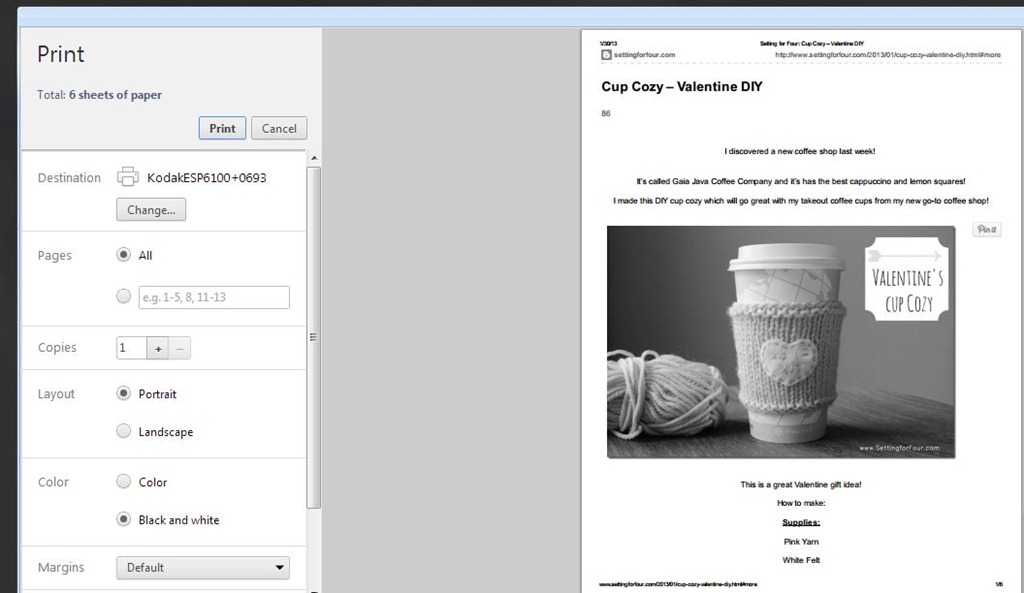Select the All pages radio button
This screenshot has width=1024, height=593.
pos(123,255)
